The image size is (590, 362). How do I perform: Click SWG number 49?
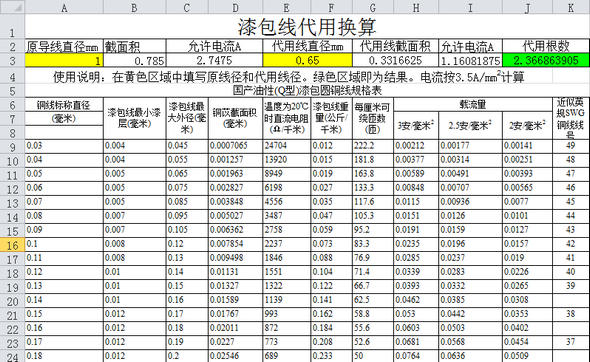pos(570,146)
